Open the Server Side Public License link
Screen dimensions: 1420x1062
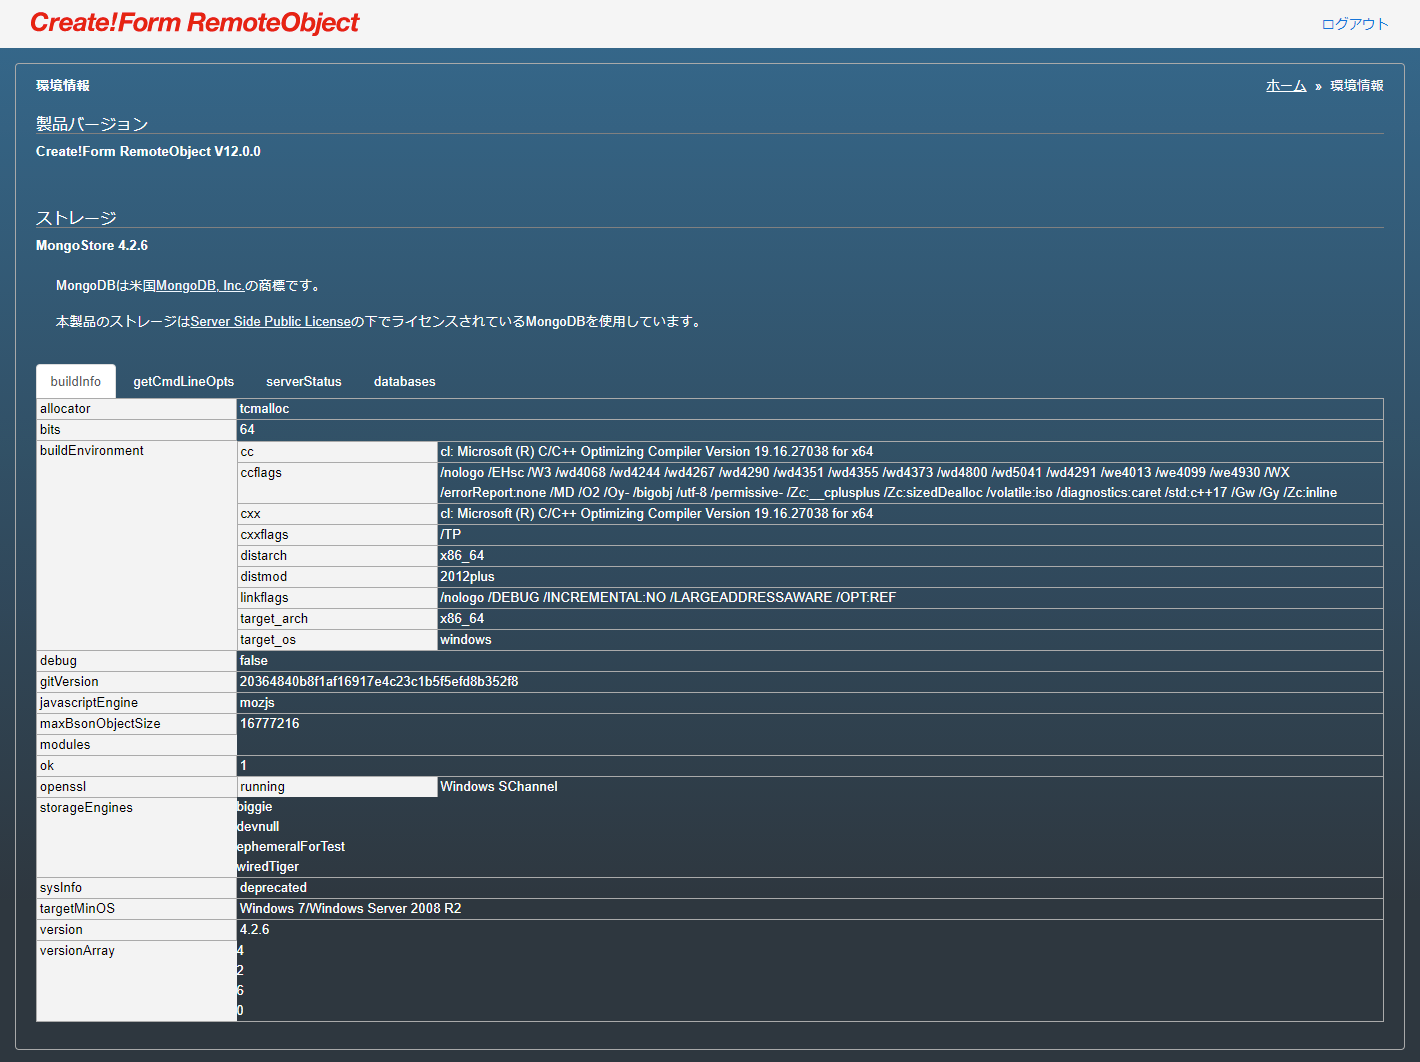point(271,322)
